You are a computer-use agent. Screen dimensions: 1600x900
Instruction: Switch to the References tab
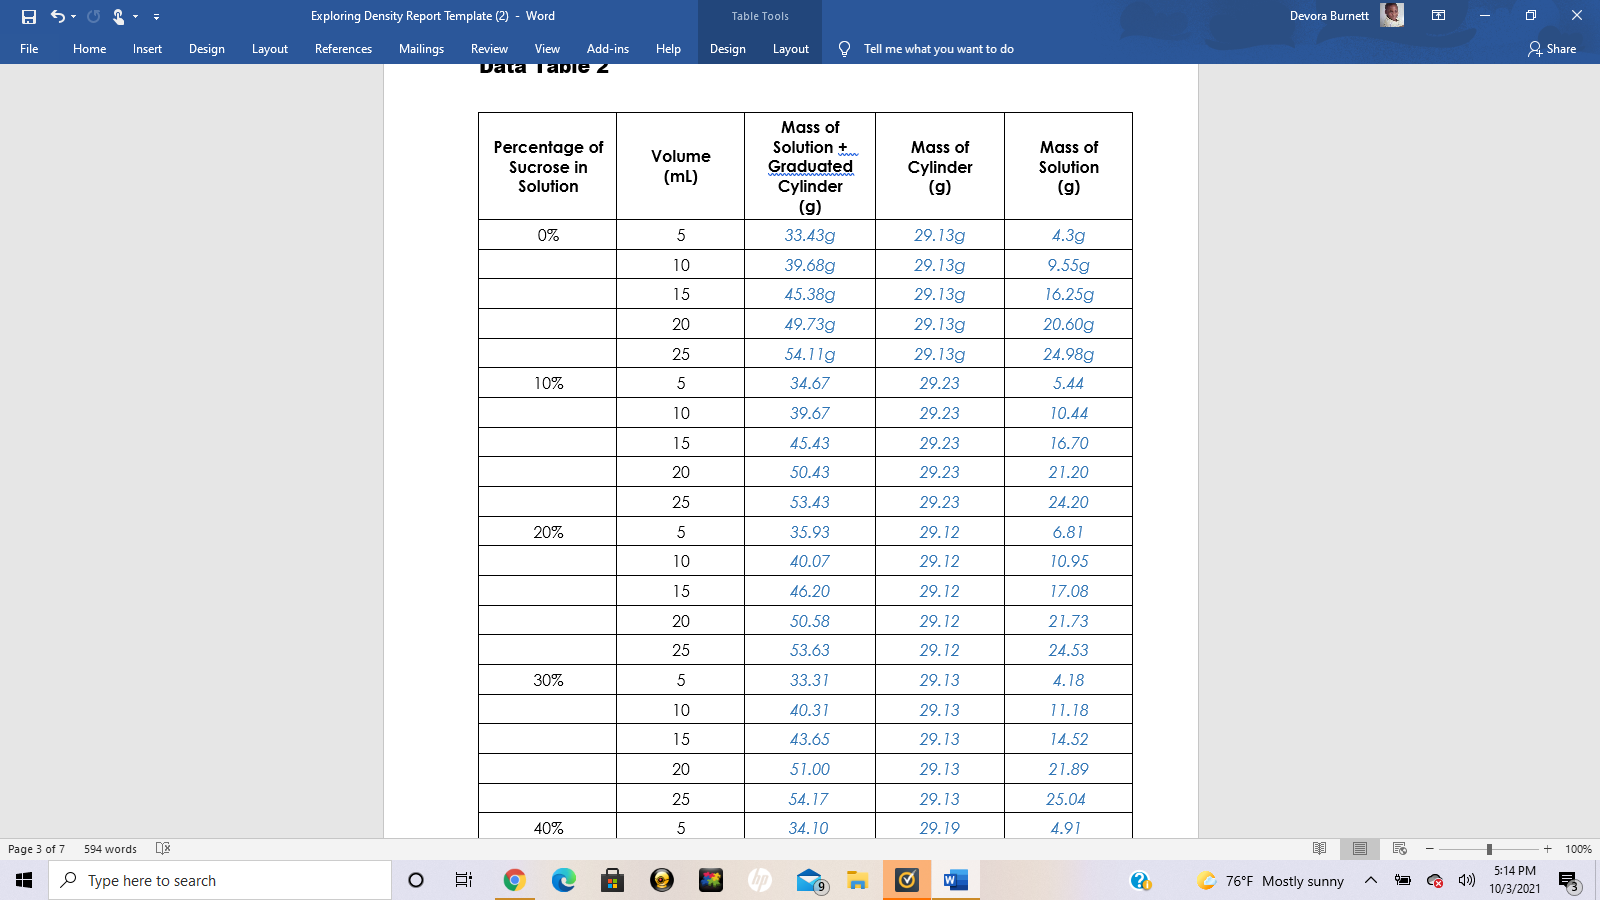pos(343,48)
